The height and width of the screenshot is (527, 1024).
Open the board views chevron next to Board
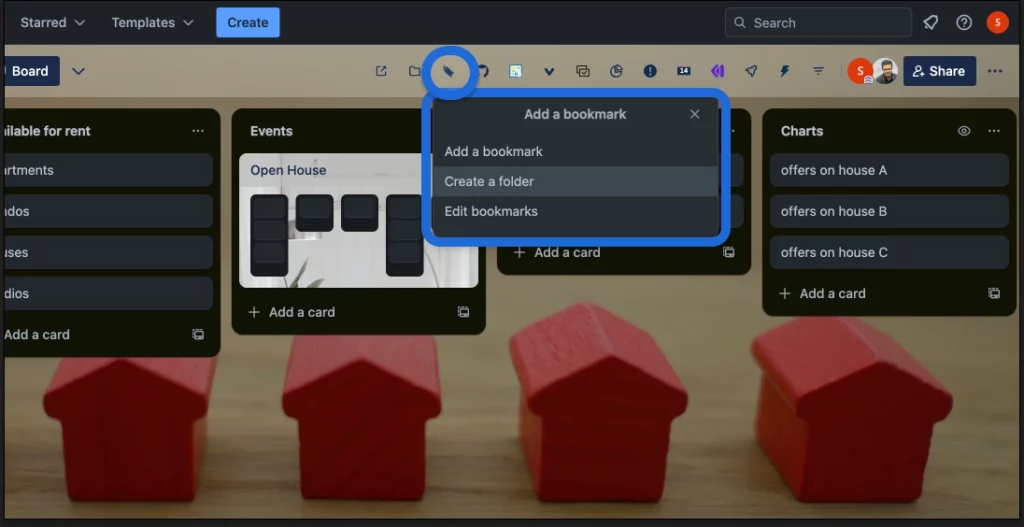pos(78,71)
